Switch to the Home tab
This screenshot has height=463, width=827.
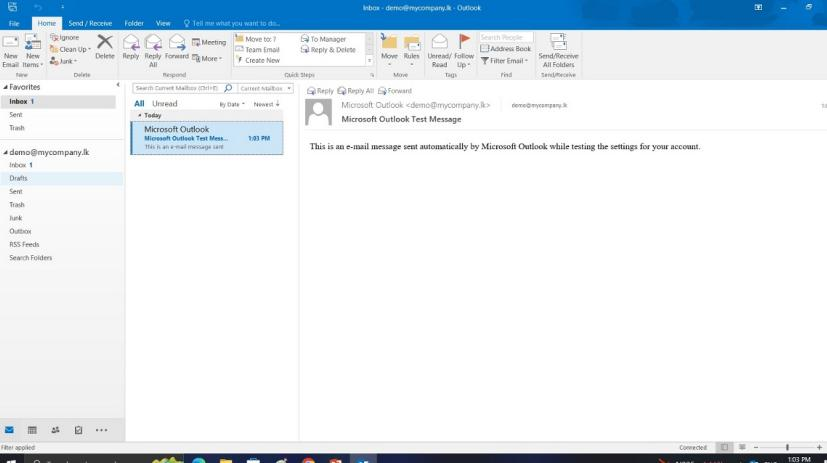(46, 23)
